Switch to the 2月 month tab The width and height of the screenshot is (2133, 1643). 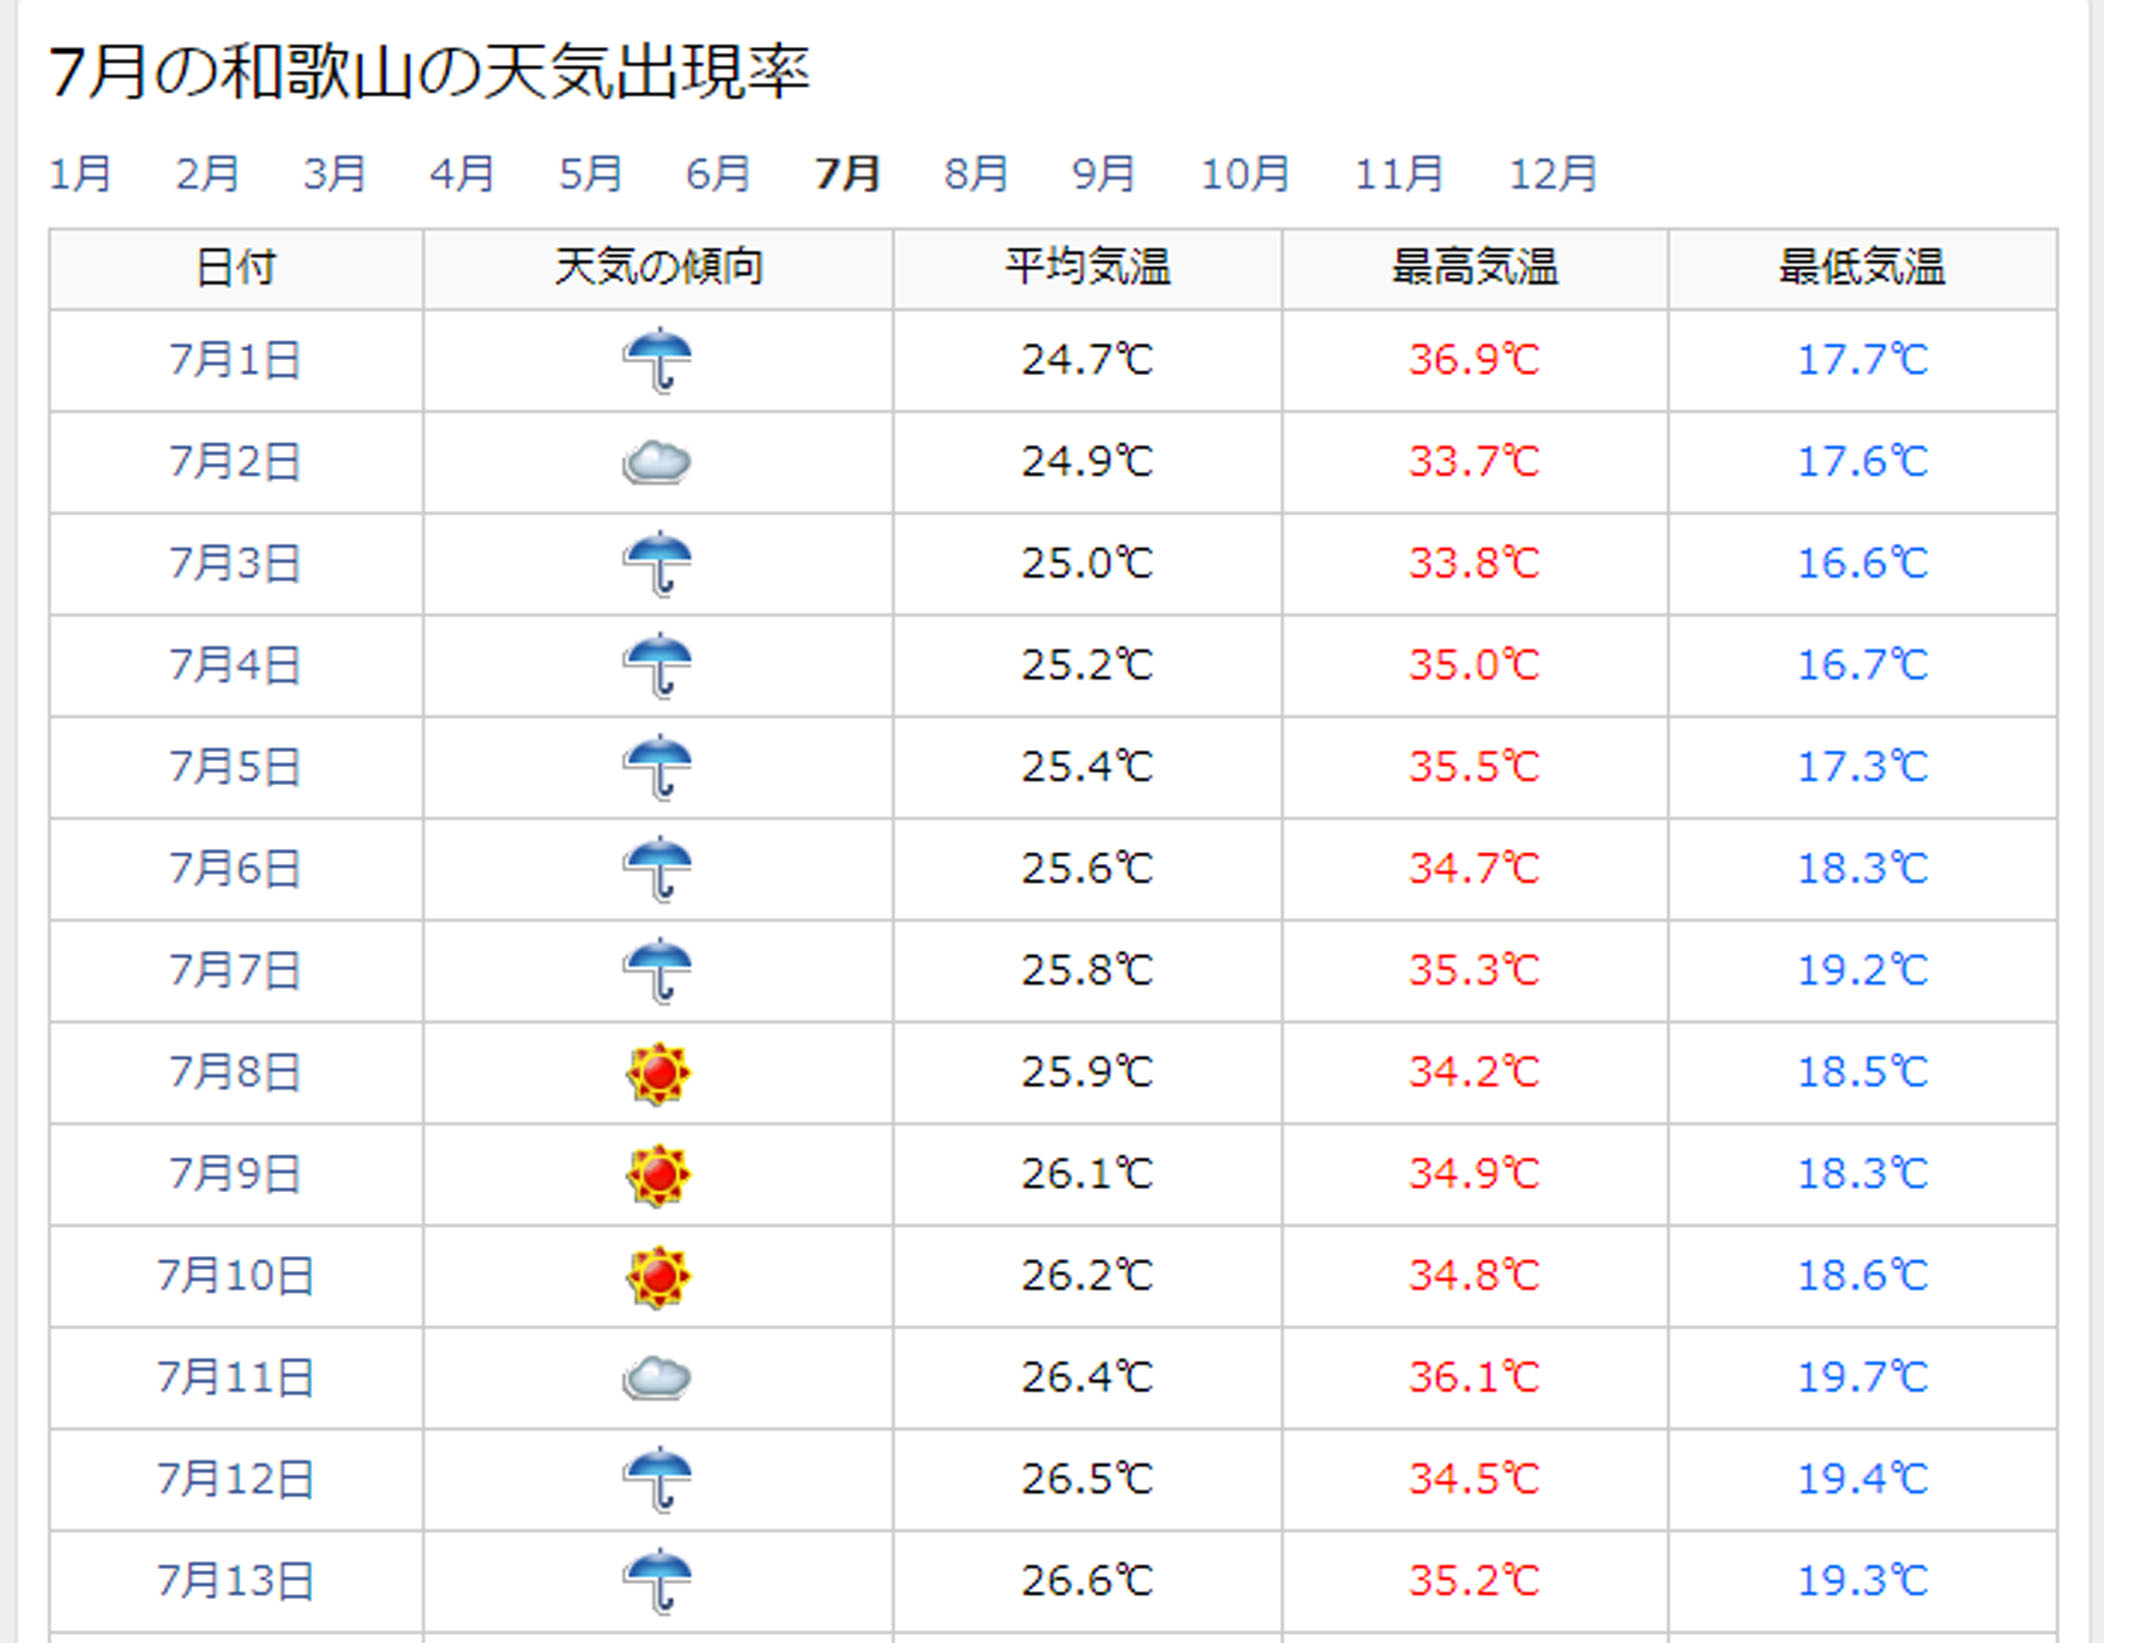(x=207, y=174)
